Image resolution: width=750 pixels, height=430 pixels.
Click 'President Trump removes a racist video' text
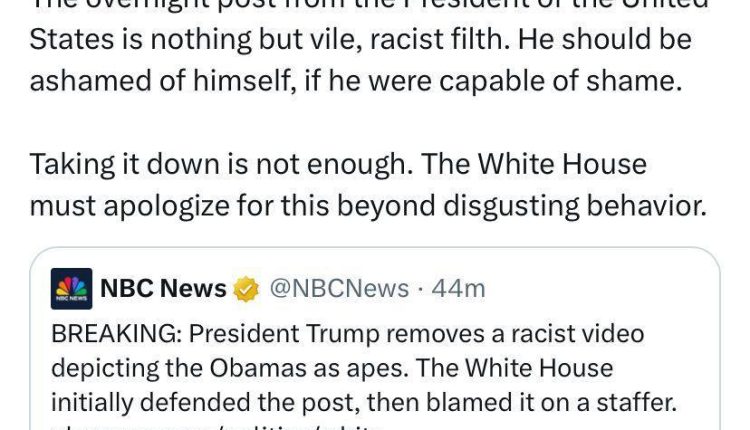click(x=416, y=333)
